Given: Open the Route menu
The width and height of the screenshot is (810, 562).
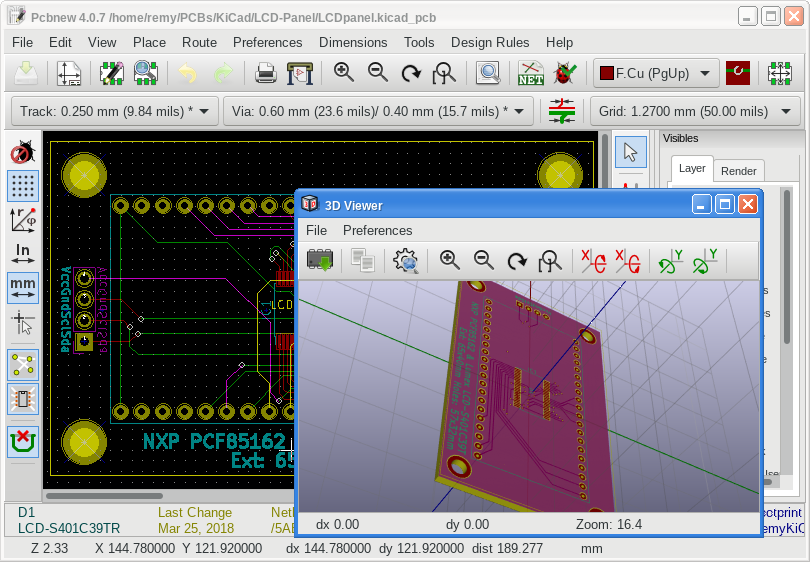Looking at the screenshot, I should point(199,42).
